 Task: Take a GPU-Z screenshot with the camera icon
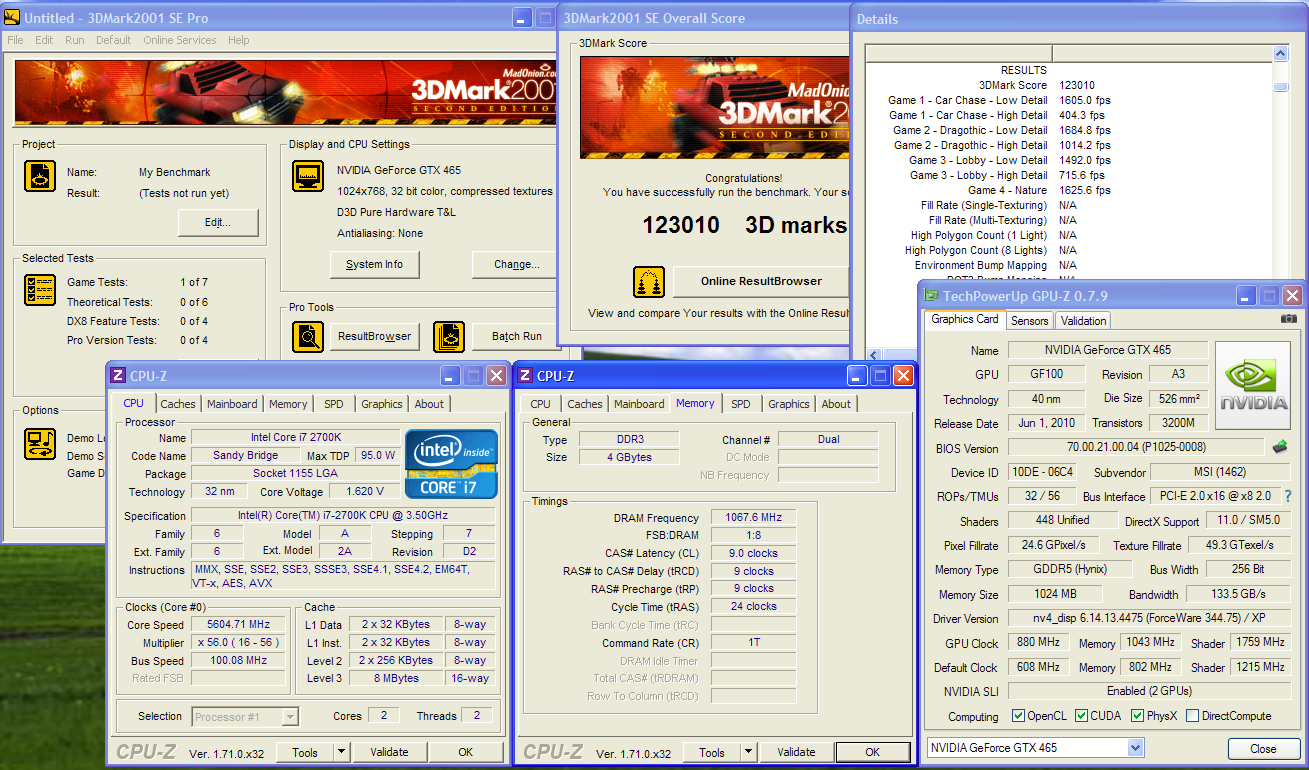coord(1289,319)
